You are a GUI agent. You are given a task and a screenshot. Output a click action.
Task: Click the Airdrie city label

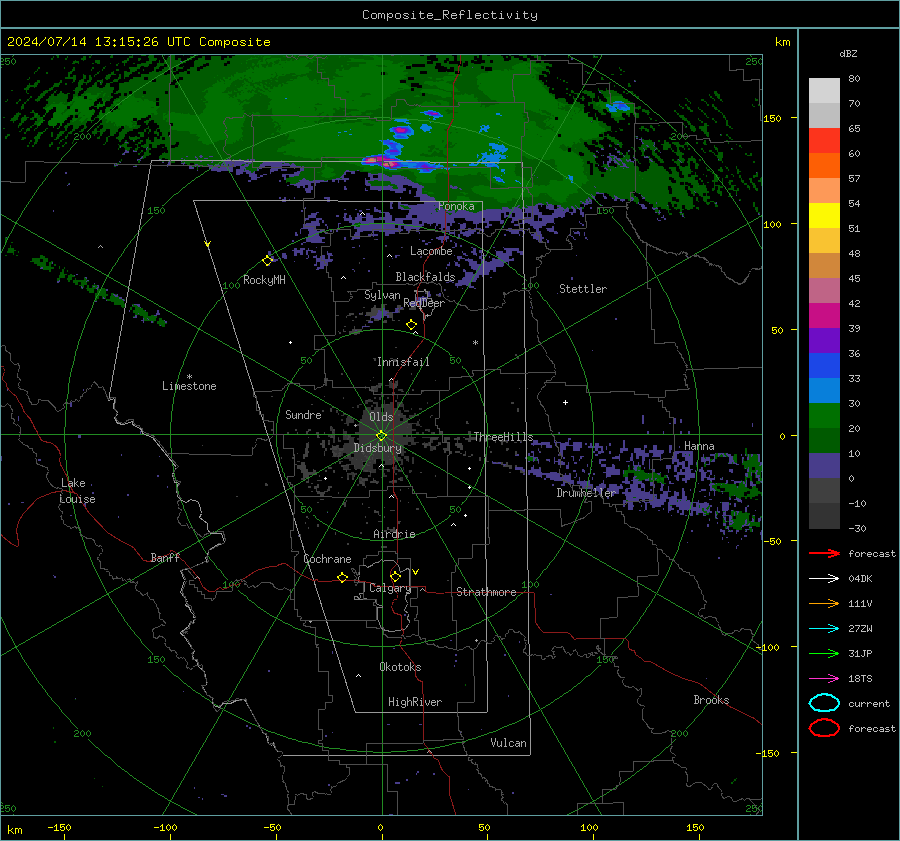394,534
